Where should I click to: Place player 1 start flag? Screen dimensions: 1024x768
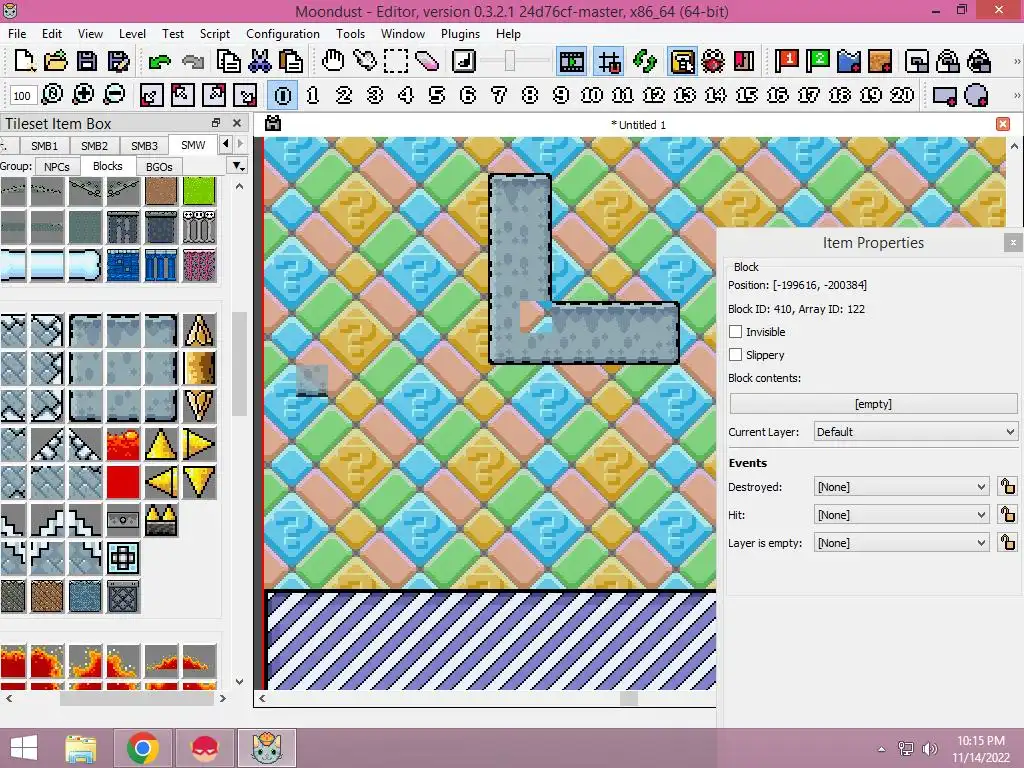786,61
